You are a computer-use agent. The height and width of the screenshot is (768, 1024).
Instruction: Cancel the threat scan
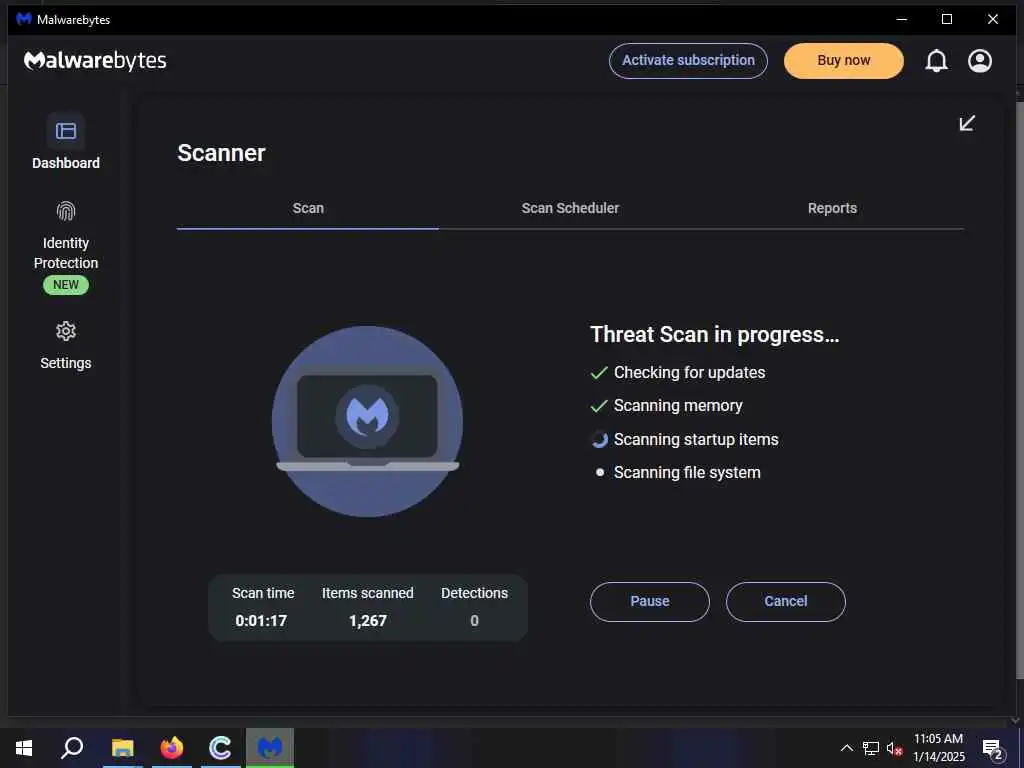pos(786,601)
